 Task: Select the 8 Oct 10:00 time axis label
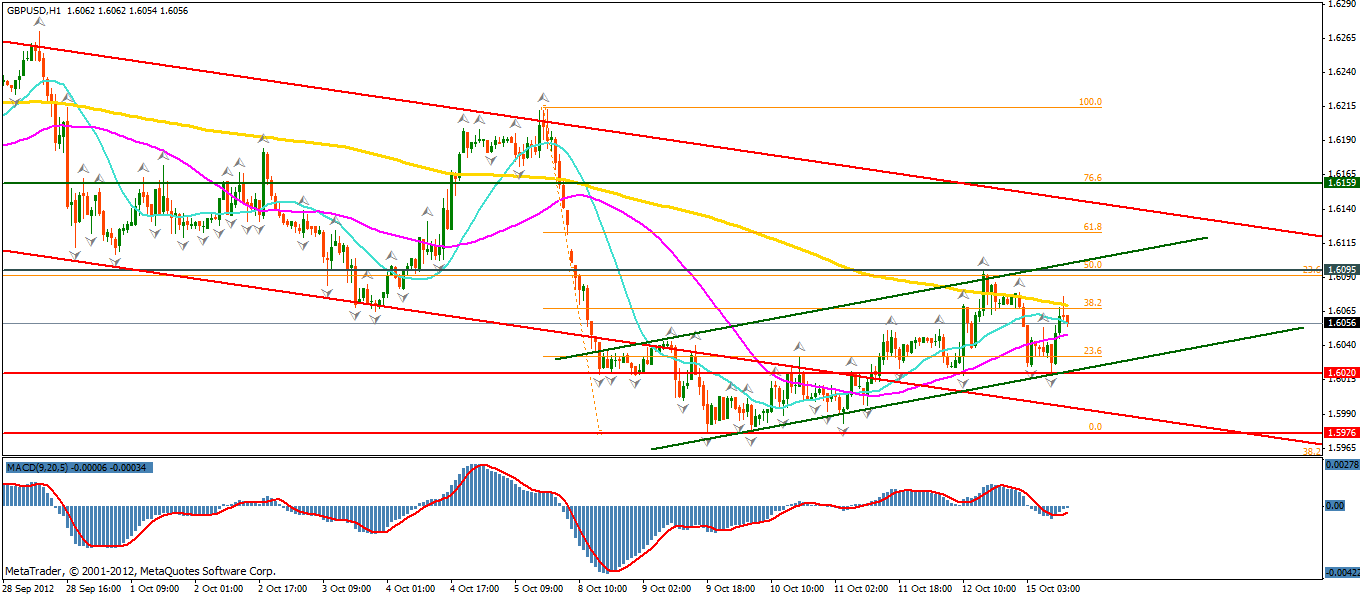[x=603, y=589]
